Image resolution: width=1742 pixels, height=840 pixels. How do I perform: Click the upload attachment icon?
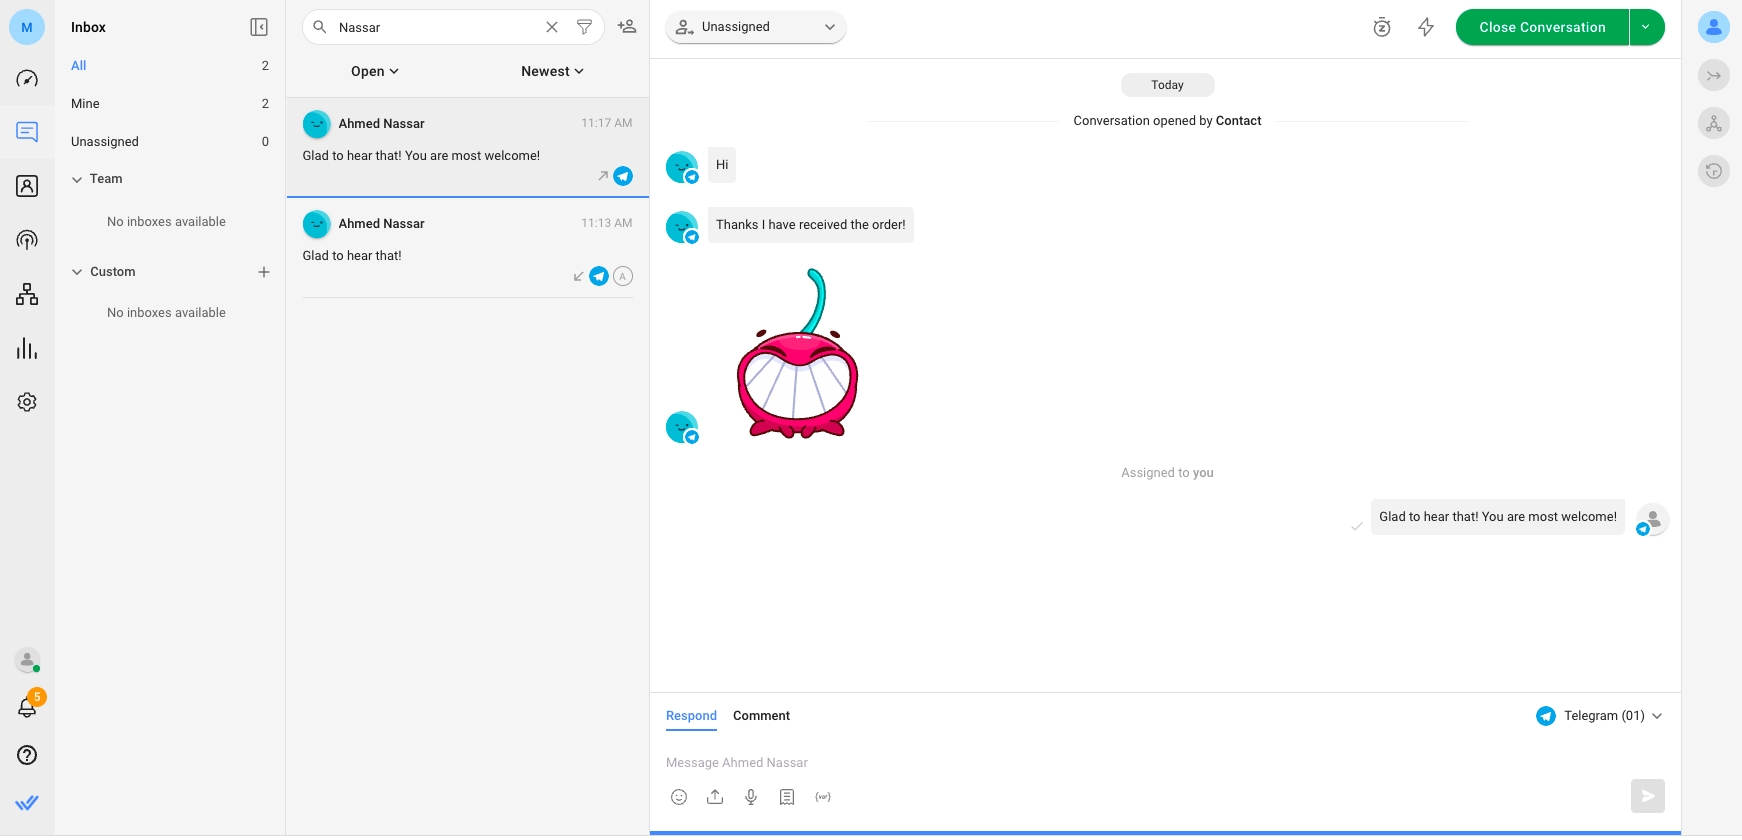(715, 797)
